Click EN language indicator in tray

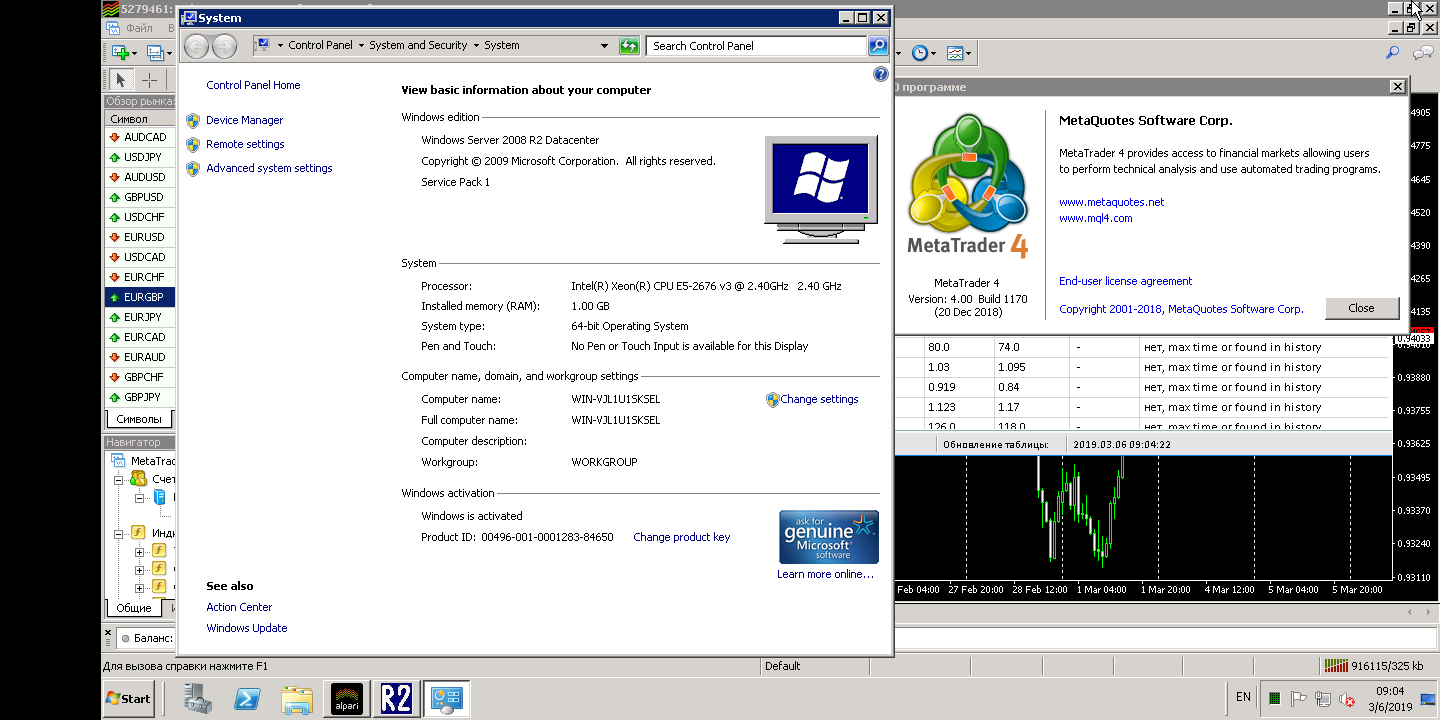point(1243,697)
